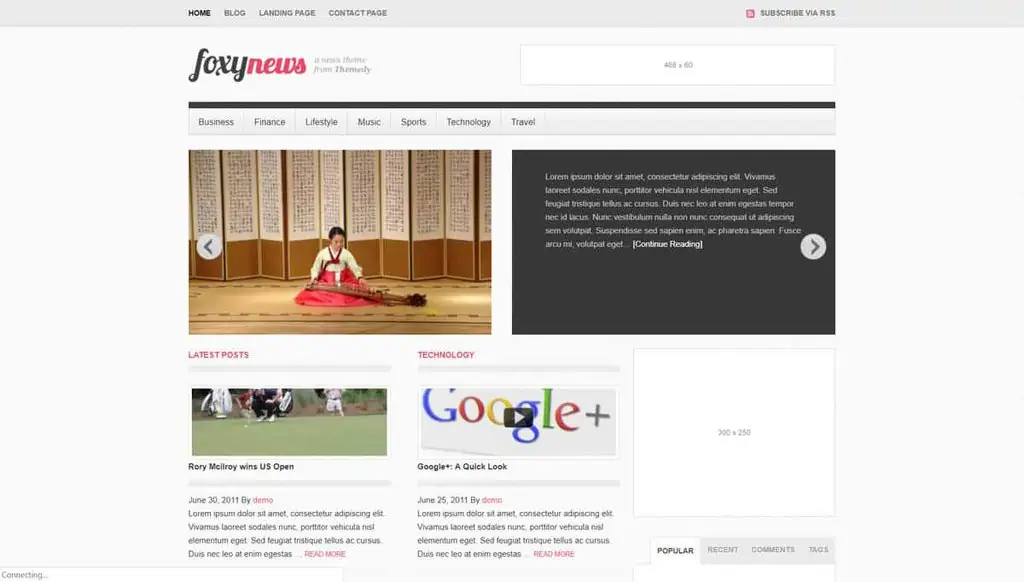Open the Blog menu item
The height and width of the screenshot is (582, 1024).
click(234, 13)
